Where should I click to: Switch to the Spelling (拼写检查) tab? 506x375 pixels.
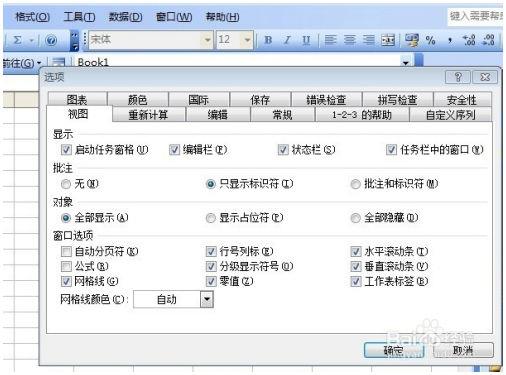tap(397, 100)
